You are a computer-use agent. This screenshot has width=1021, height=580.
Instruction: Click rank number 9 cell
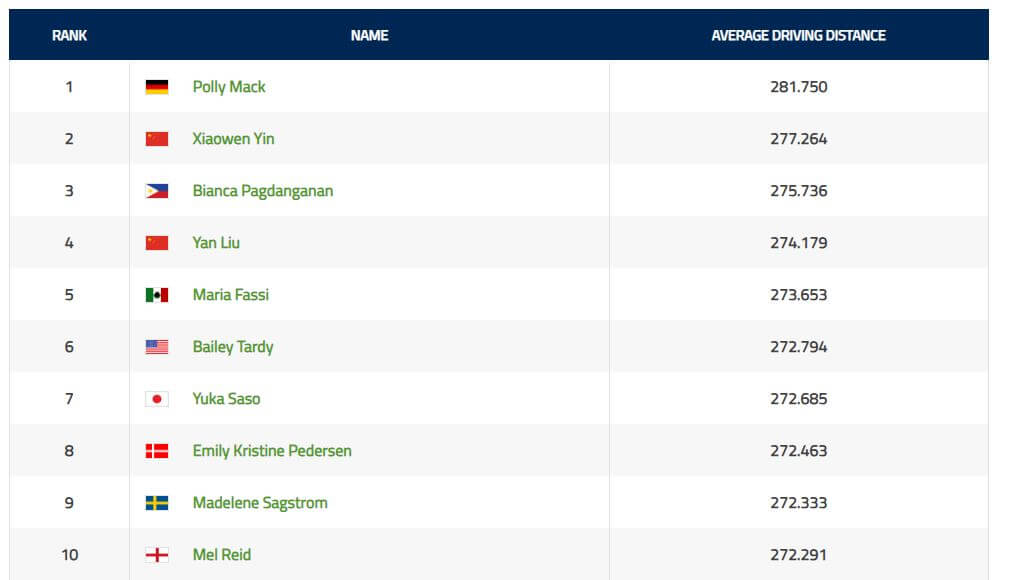point(69,503)
